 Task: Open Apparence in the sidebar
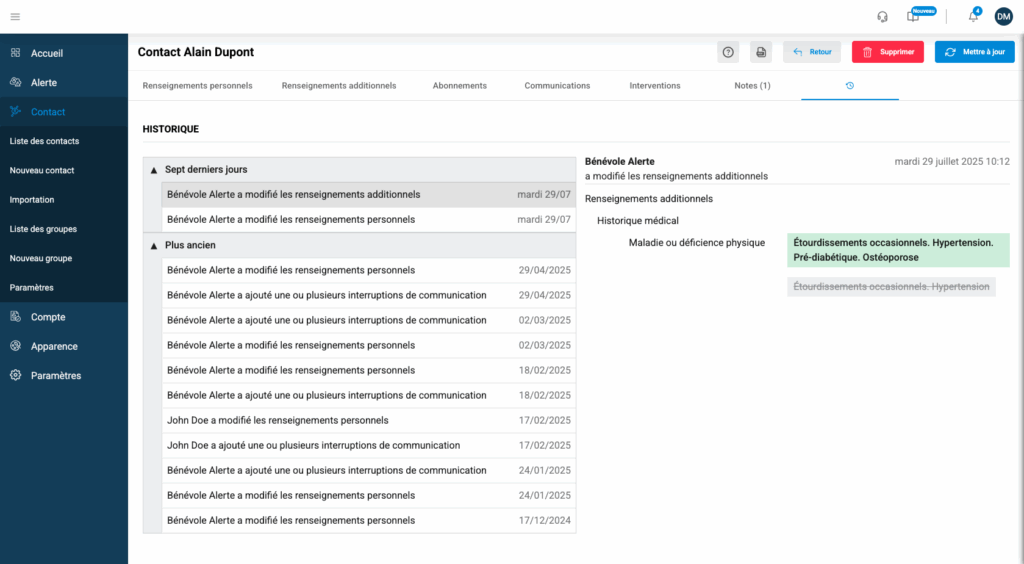53,346
